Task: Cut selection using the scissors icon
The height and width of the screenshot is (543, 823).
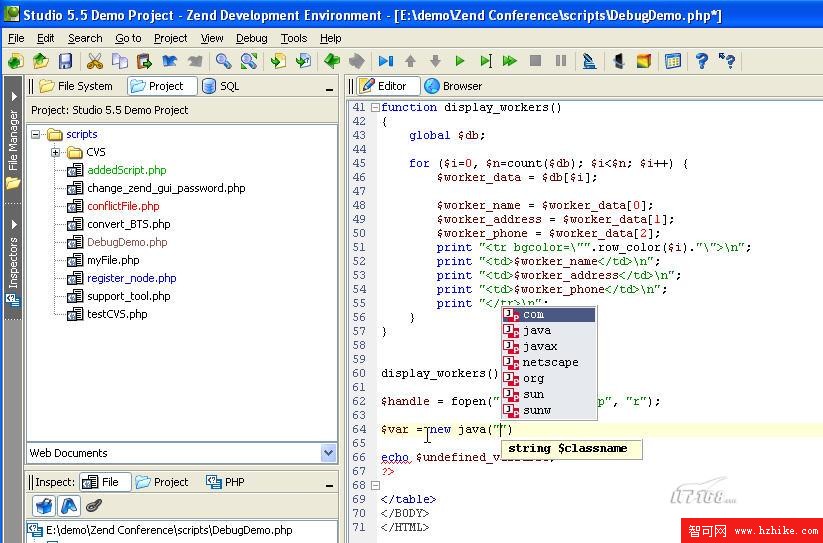Action: [94, 61]
